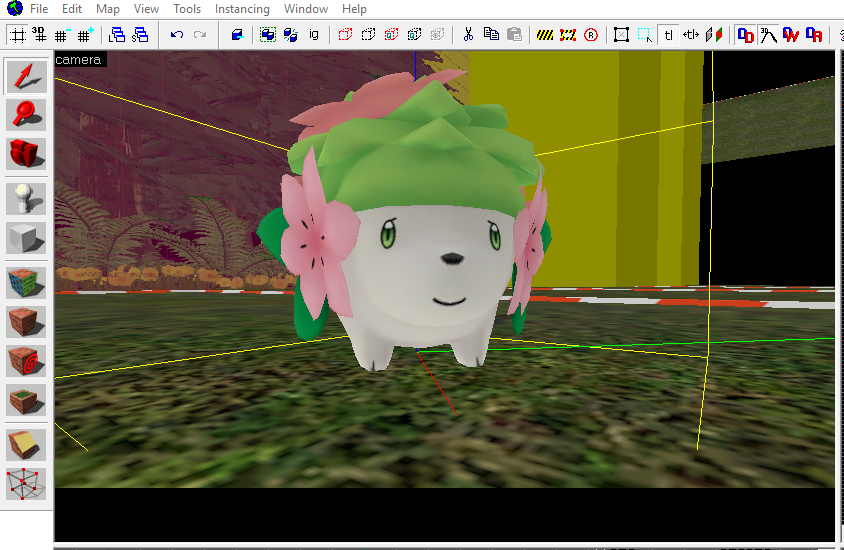Click the 'DR' displacement icon

click(814, 35)
